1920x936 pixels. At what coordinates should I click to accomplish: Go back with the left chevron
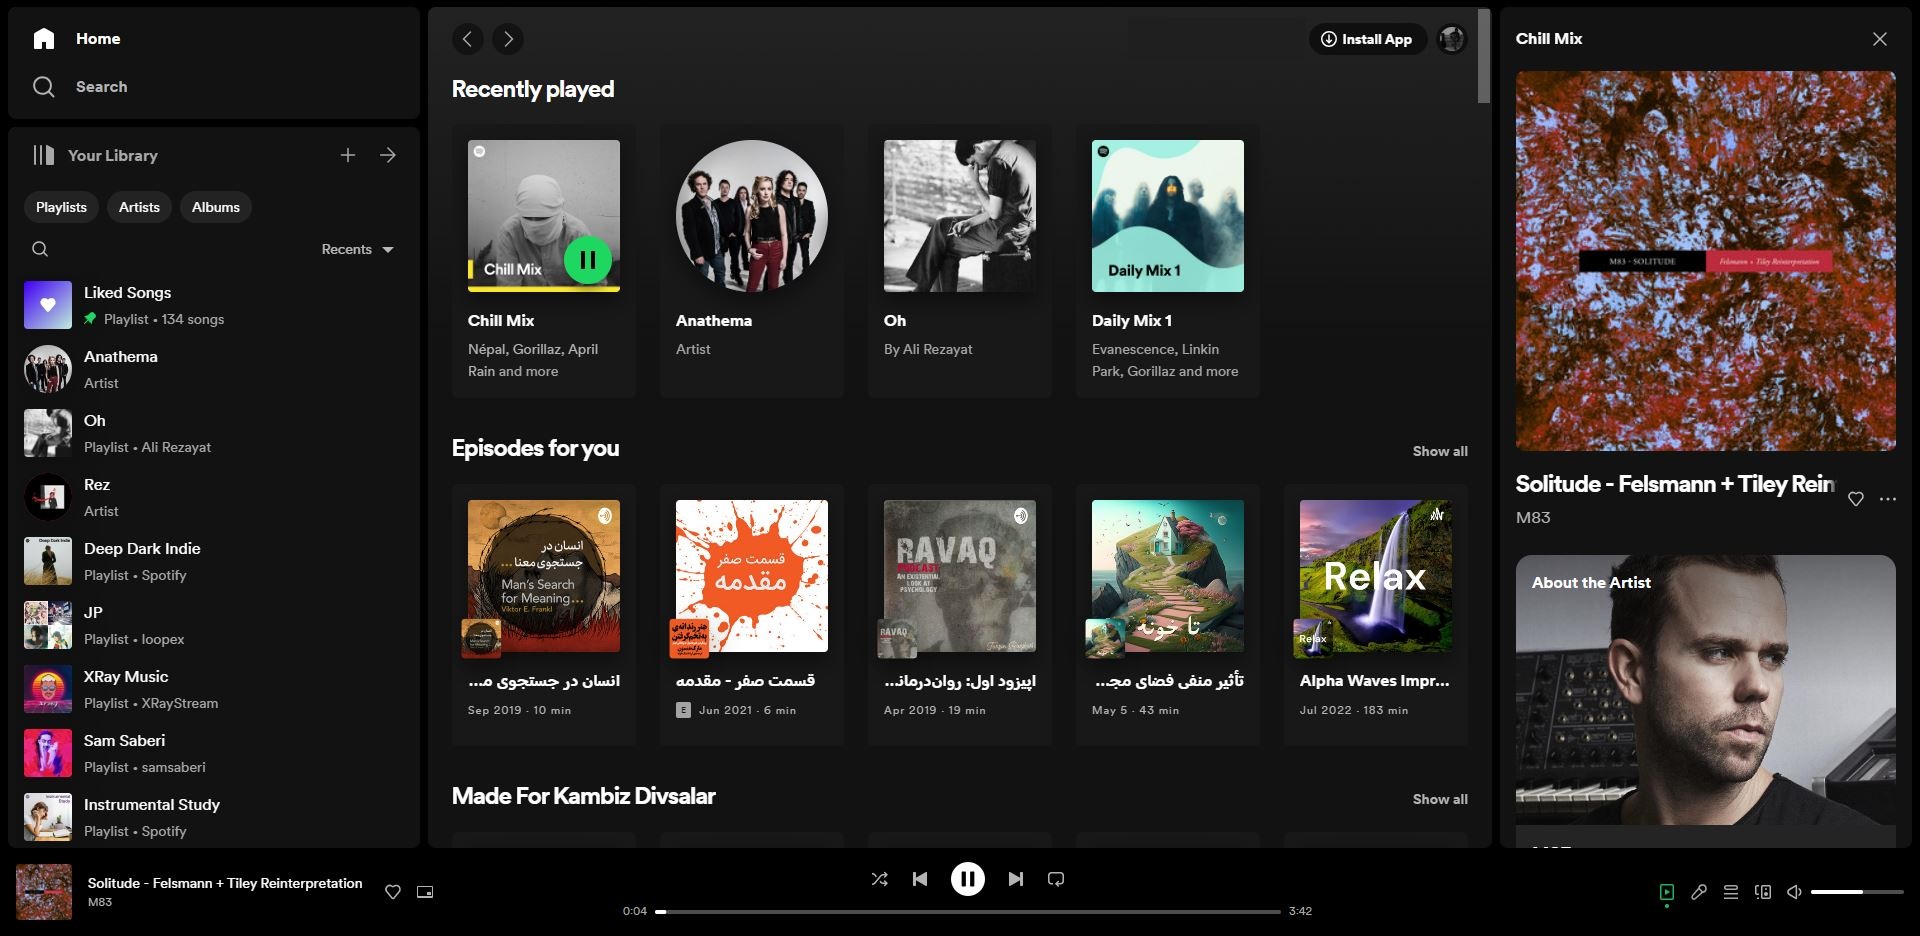[467, 39]
